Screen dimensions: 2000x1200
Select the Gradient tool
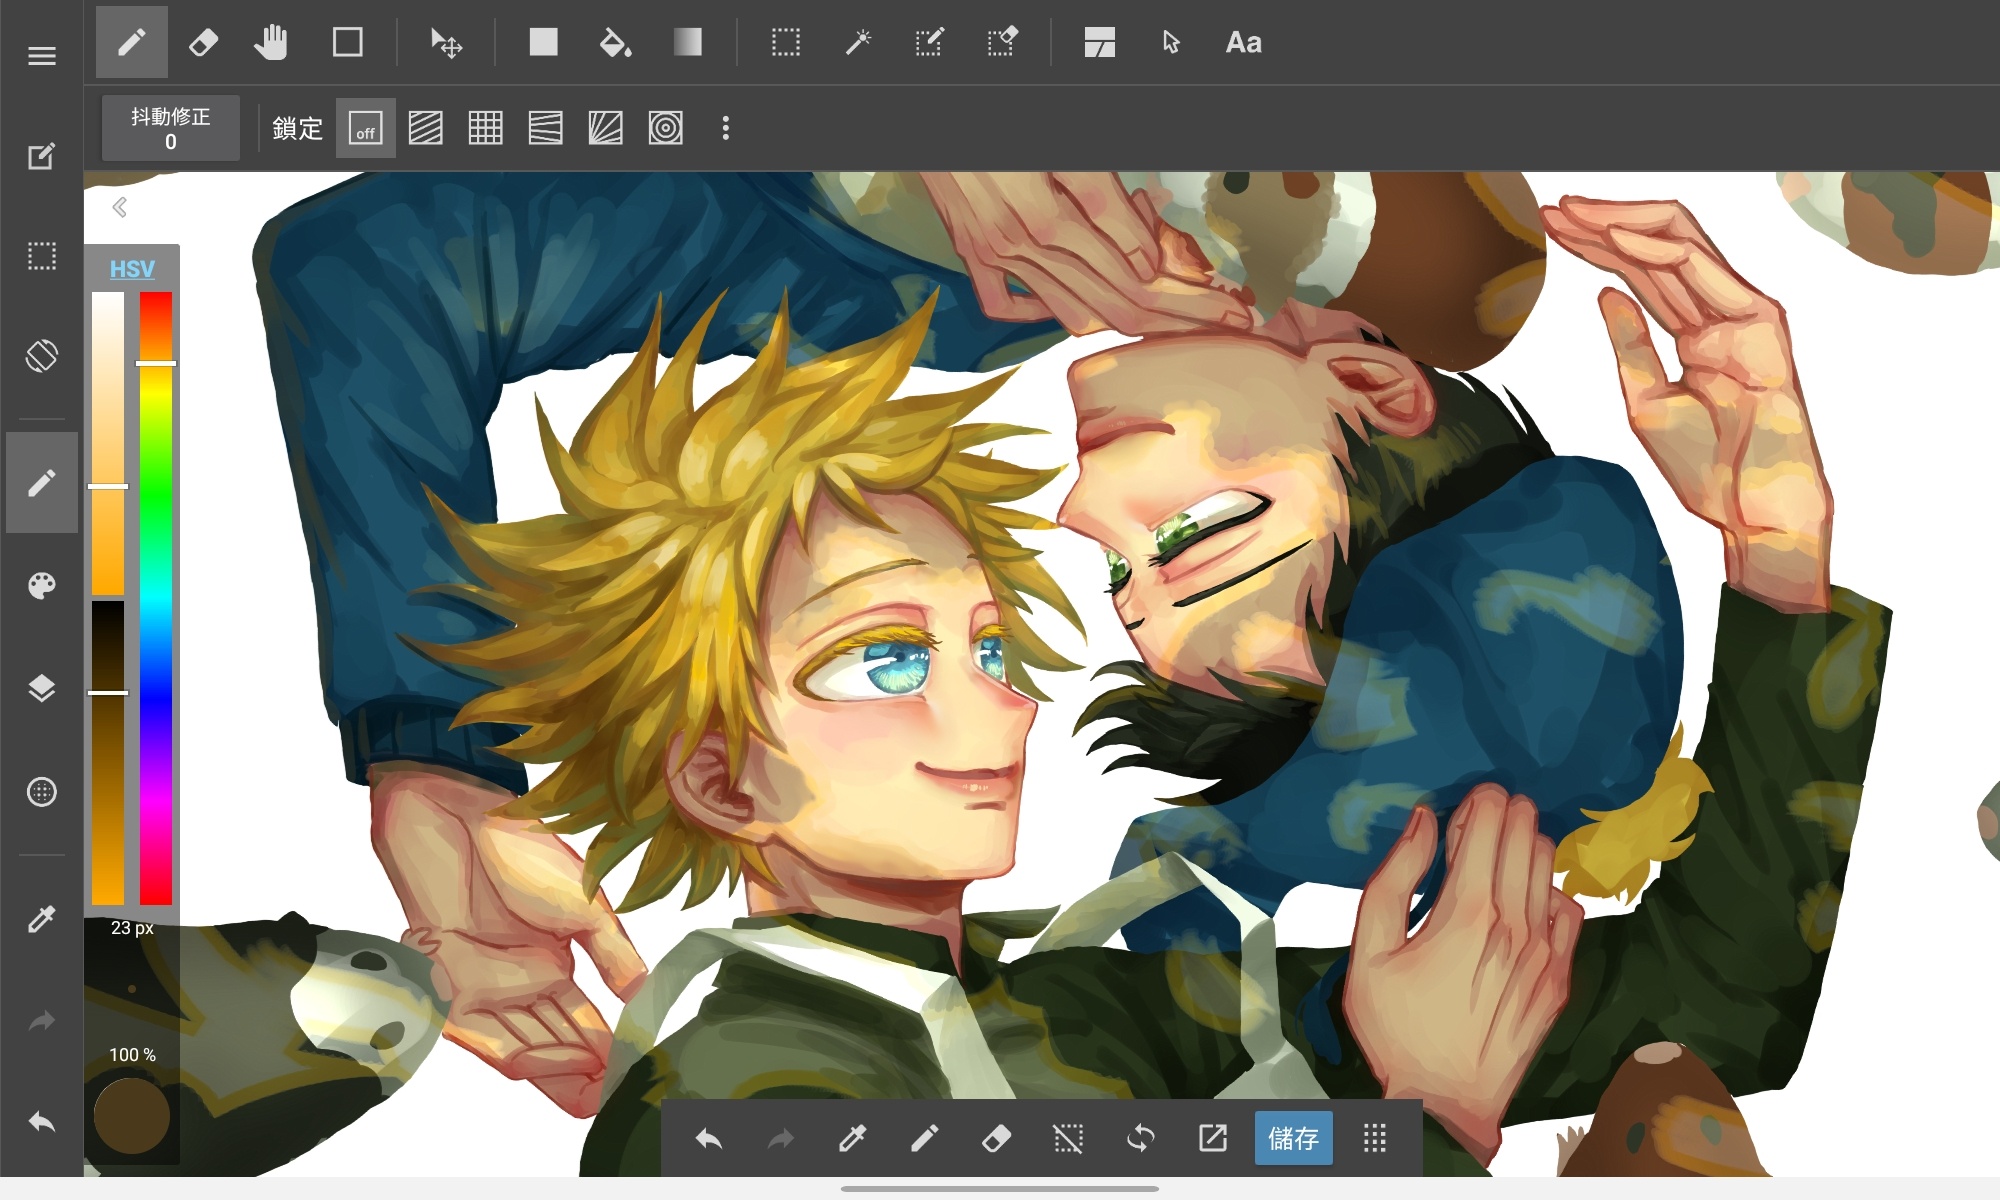[687, 42]
